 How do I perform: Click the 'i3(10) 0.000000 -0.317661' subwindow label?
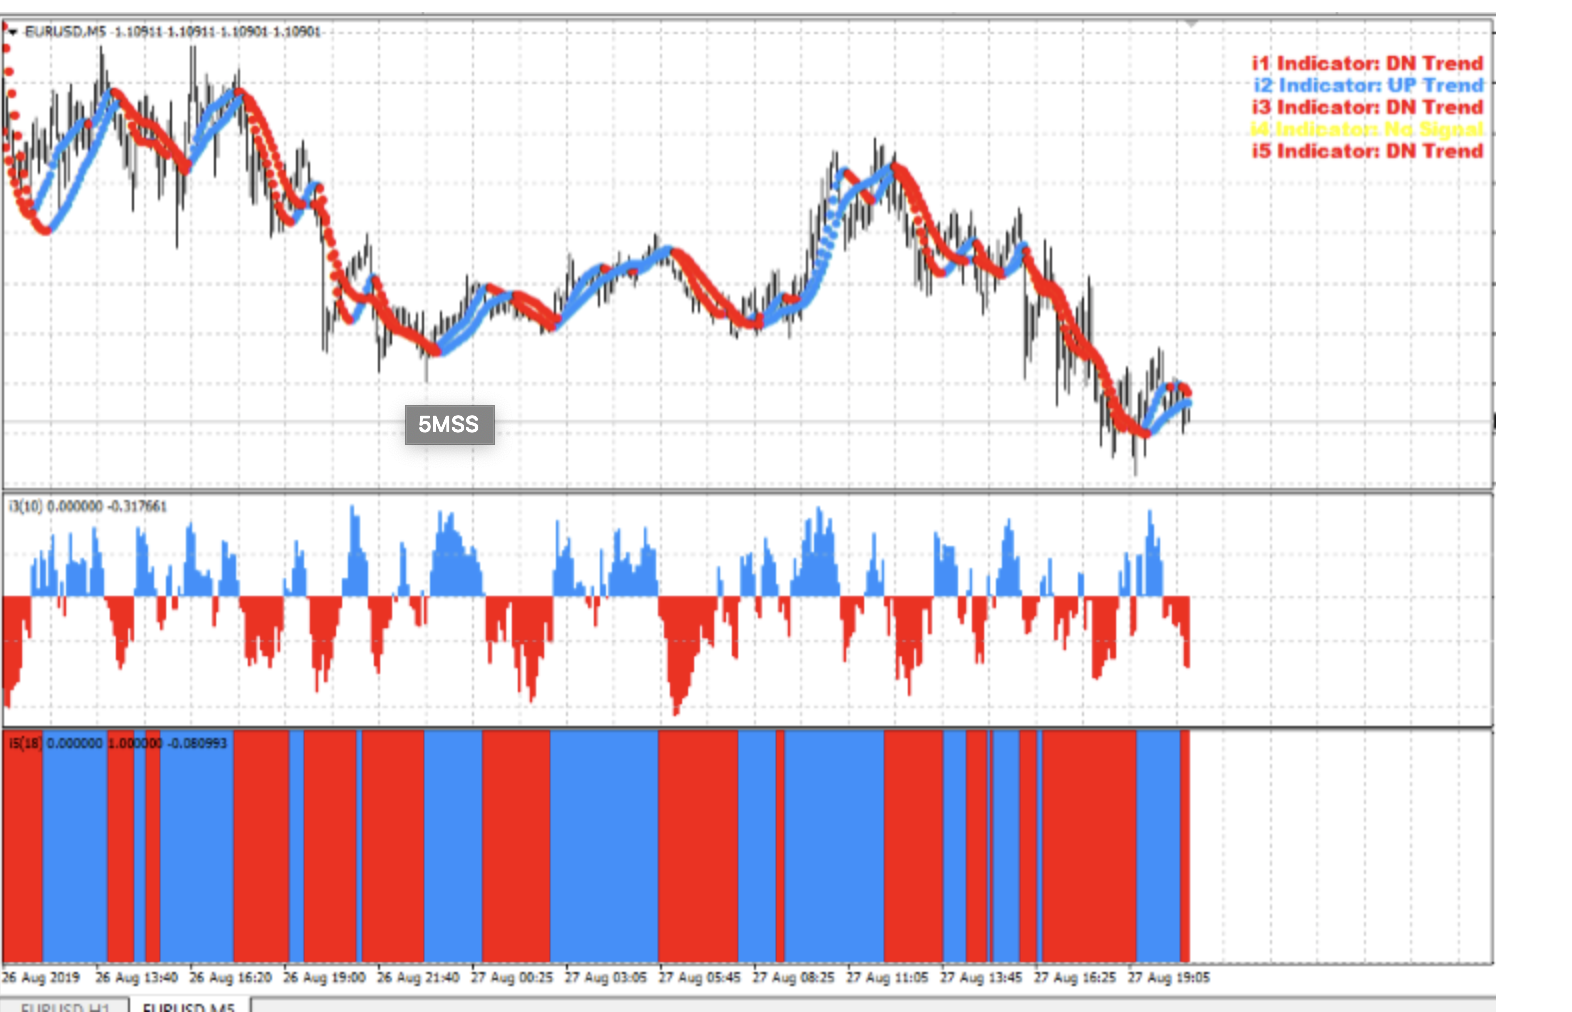pyautogui.click(x=88, y=506)
